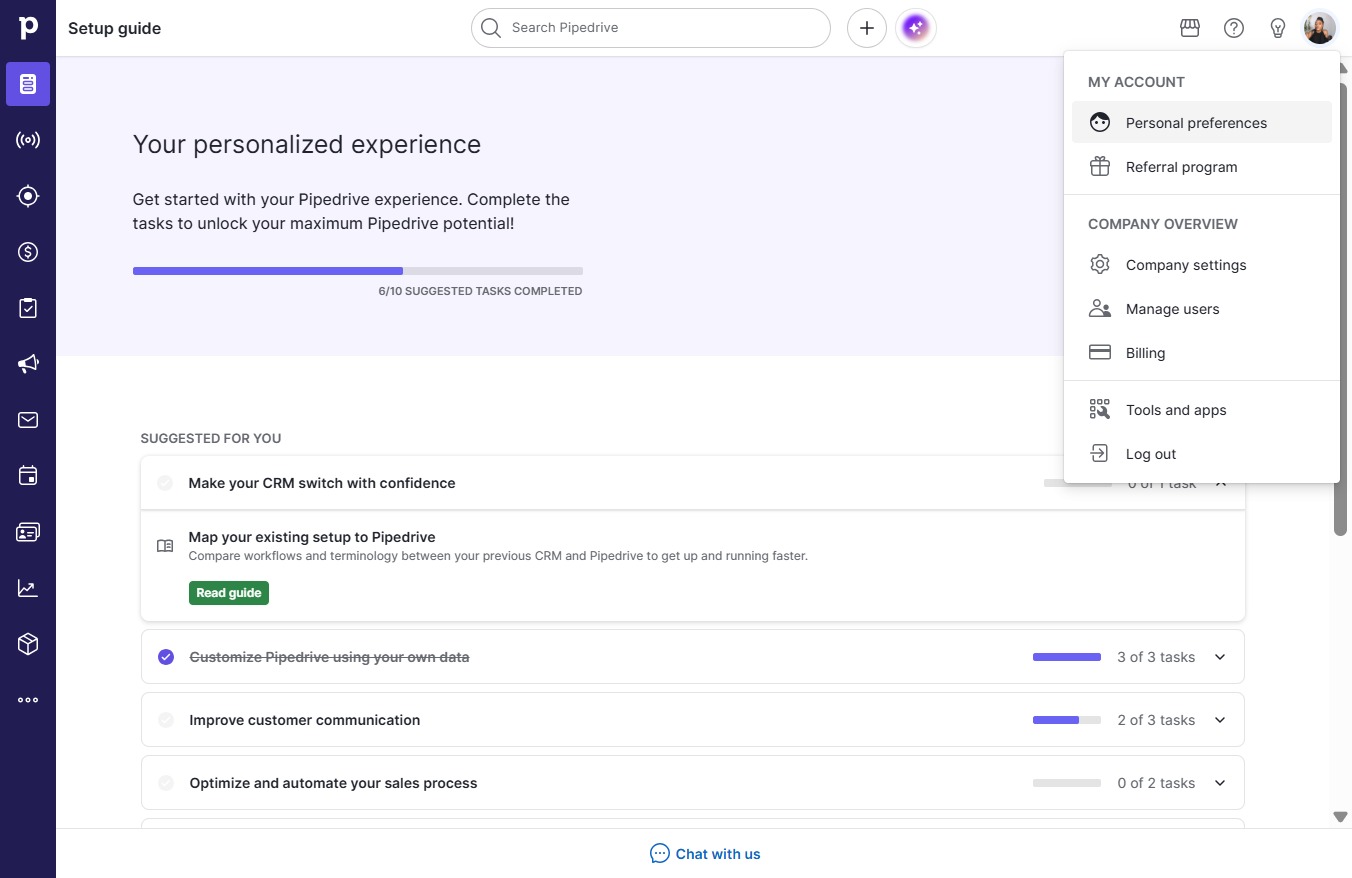
Task: Toggle checkmark for Customize Pipedrive using your data
Action: (x=166, y=657)
